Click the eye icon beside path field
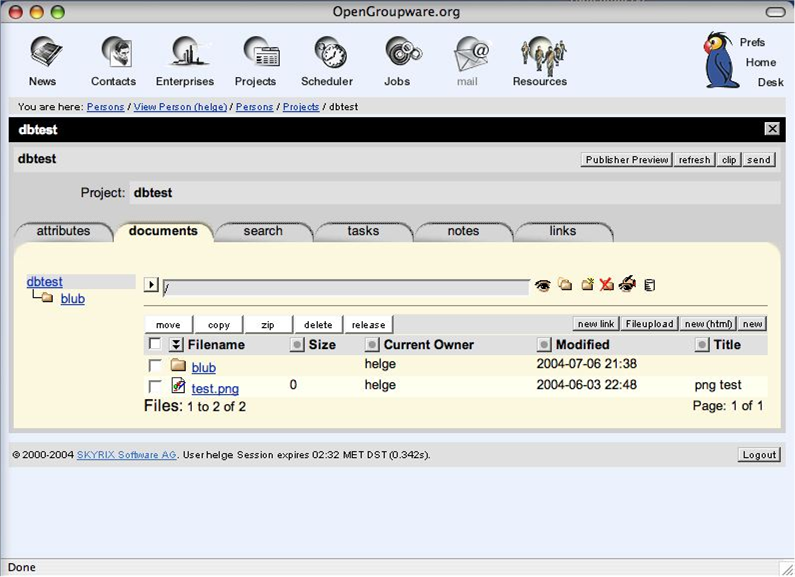 [543, 286]
